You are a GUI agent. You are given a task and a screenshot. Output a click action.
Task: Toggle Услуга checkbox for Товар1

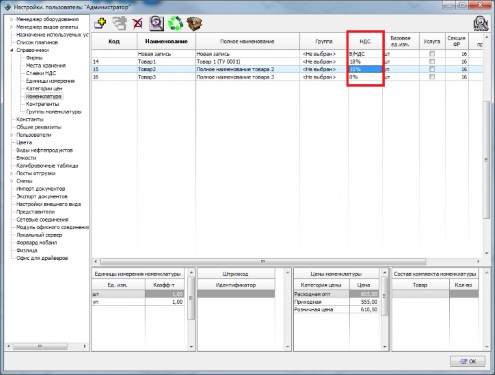pyautogui.click(x=432, y=61)
